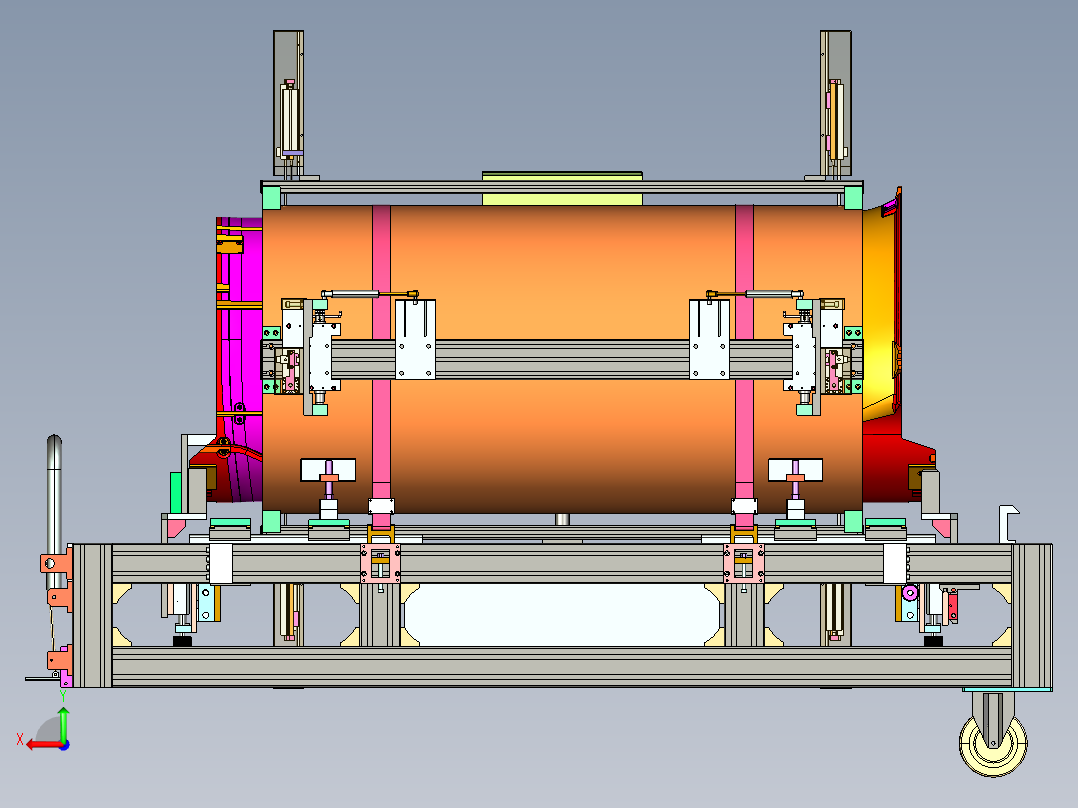Select the magenta end cap on tank's left
Viewport: 1078px width, 808px height.
point(239,358)
